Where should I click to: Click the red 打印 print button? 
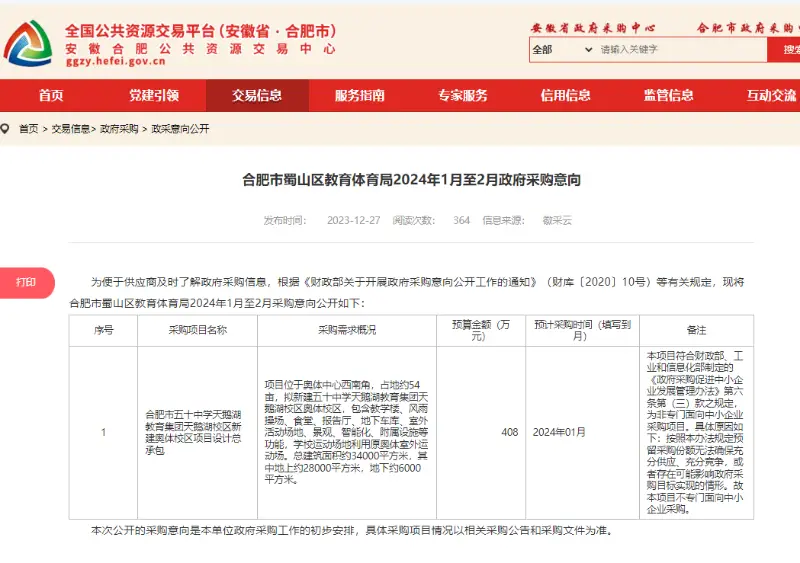[x=26, y=282]
